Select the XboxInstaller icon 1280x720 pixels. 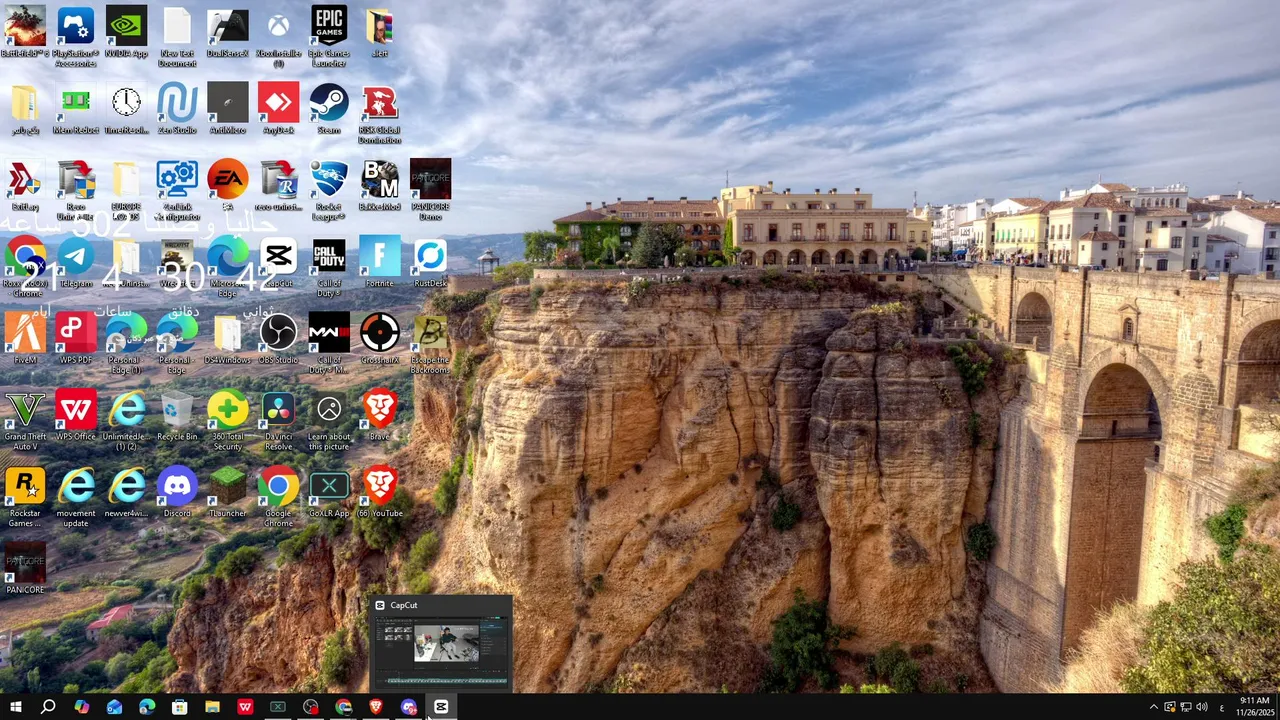coord(278,37)
